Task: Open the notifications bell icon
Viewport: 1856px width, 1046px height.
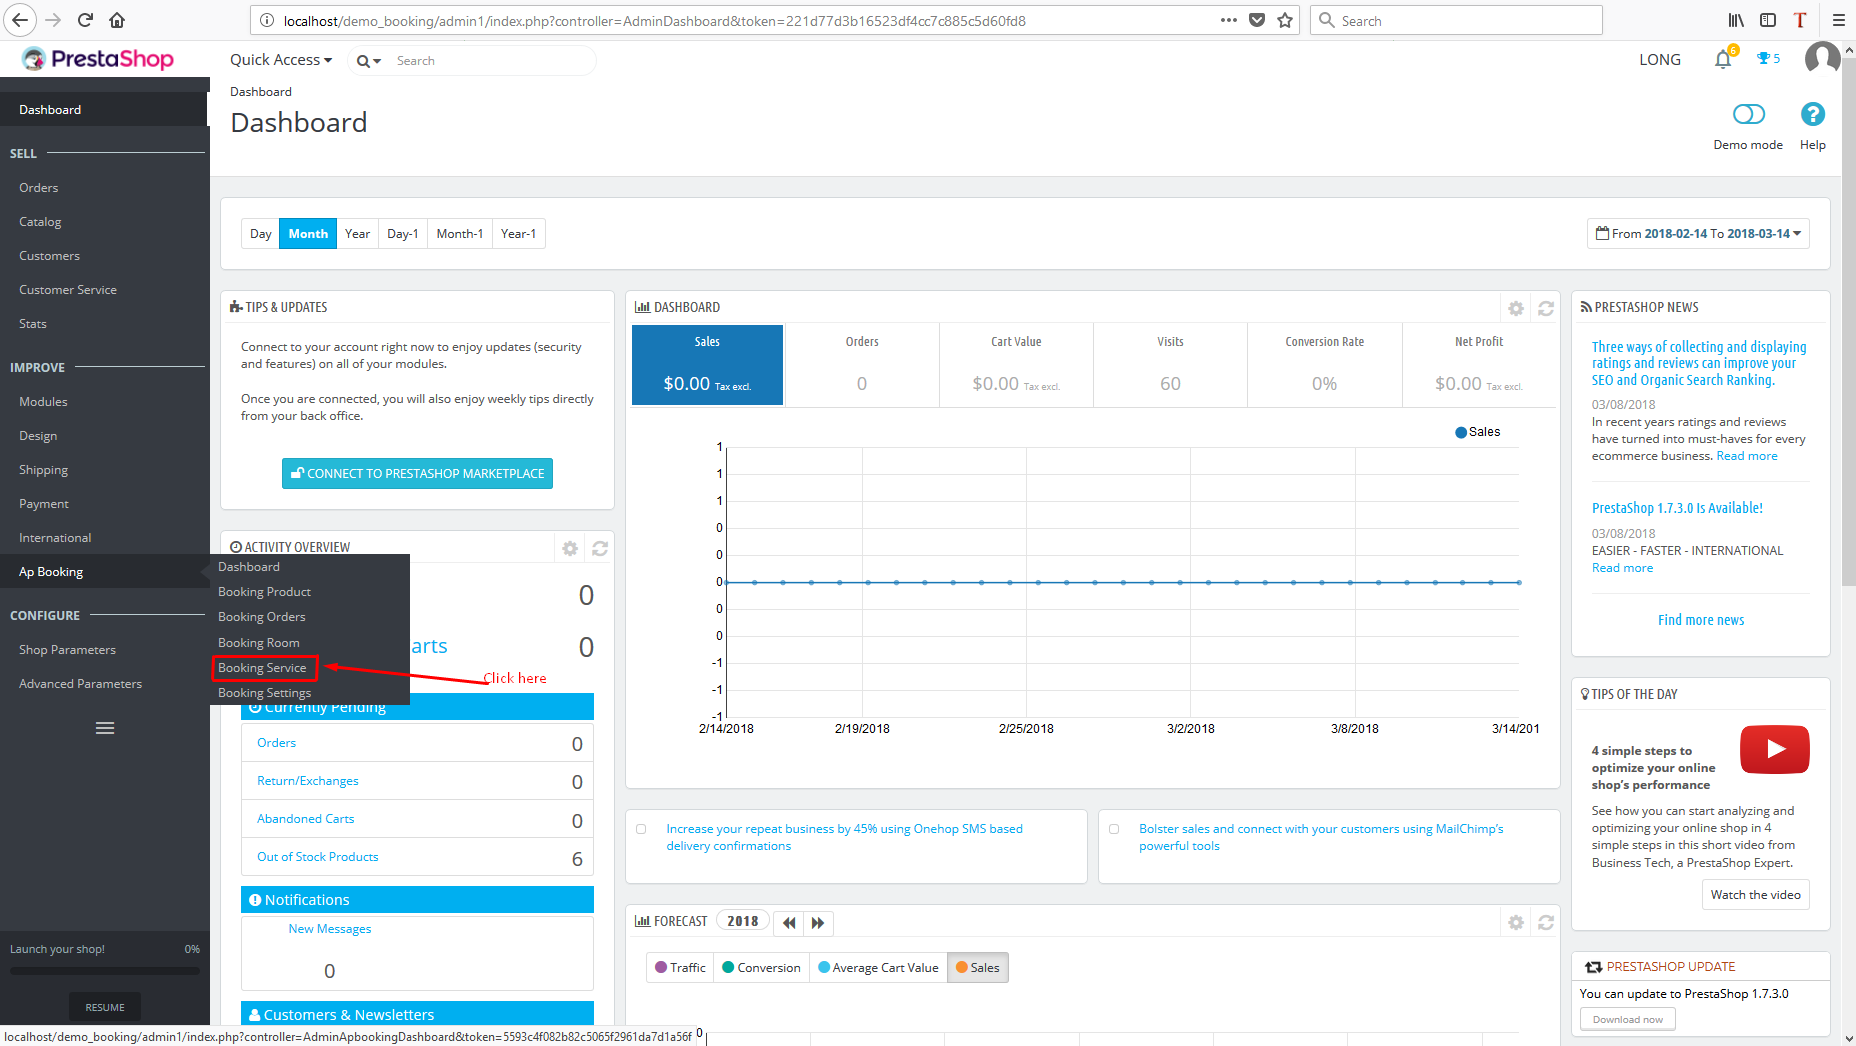Action: [x=1723, y=59]
